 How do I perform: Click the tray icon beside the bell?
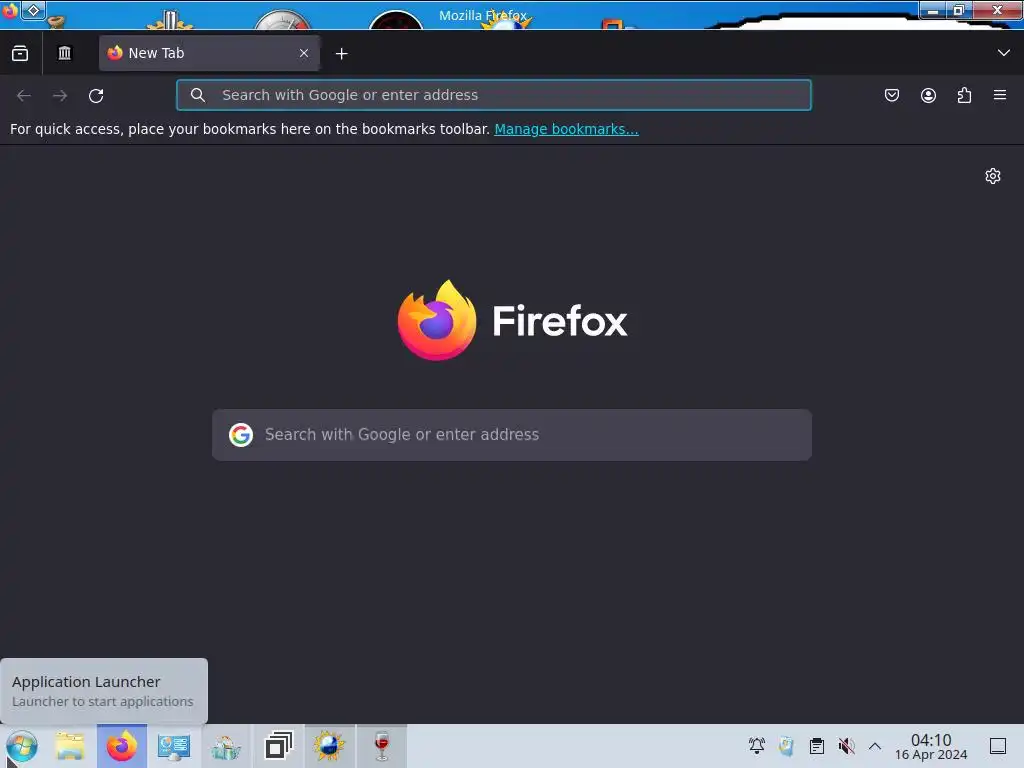tap(786, 746)
